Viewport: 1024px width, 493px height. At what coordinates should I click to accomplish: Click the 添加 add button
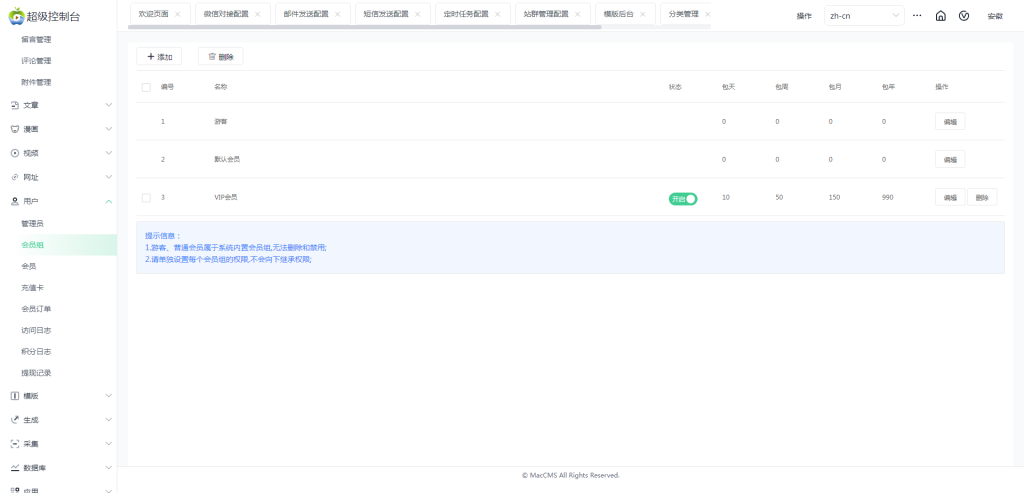point(159,57)
